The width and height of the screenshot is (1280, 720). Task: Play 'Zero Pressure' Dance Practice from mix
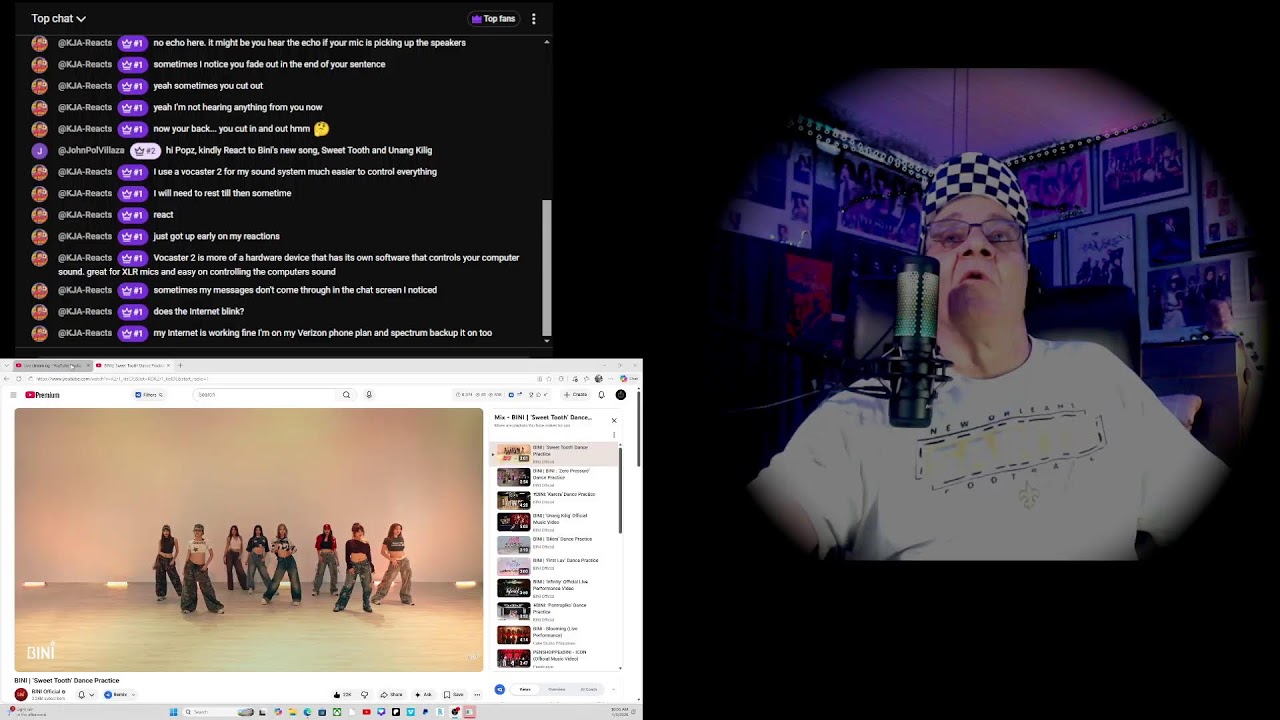coord(555,478)
